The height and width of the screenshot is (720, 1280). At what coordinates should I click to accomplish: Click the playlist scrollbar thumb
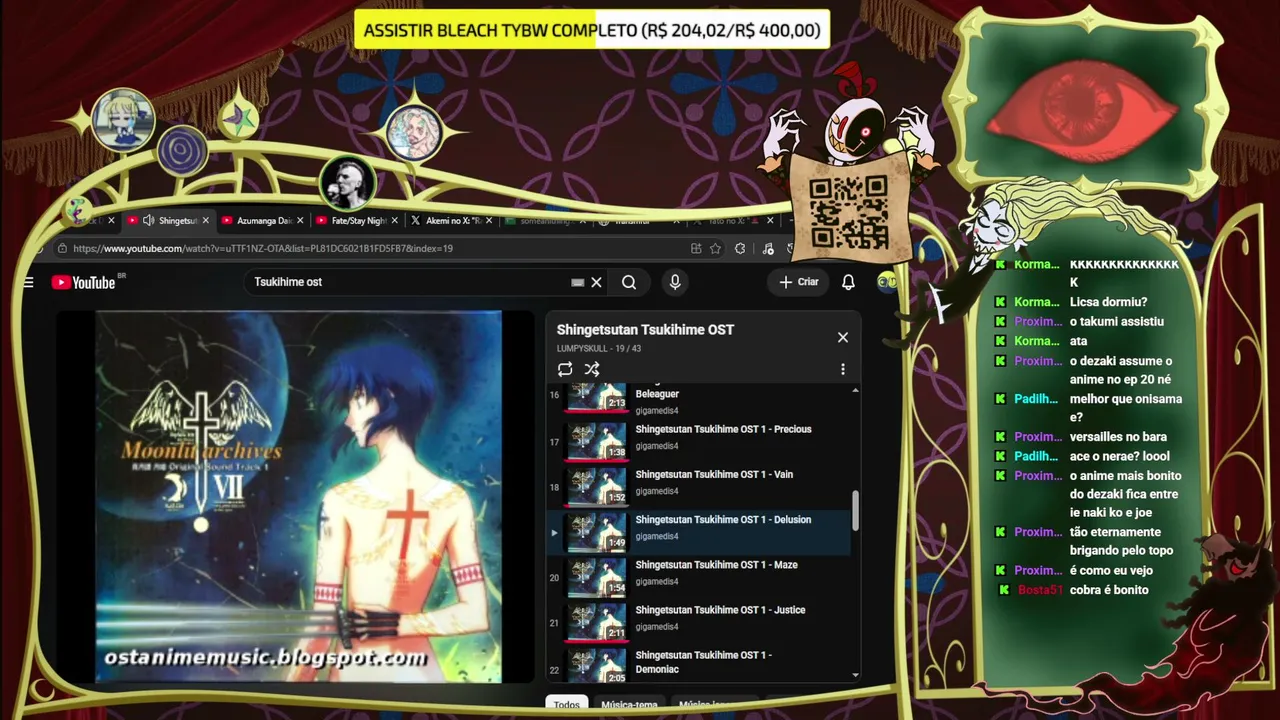point(855,511)
